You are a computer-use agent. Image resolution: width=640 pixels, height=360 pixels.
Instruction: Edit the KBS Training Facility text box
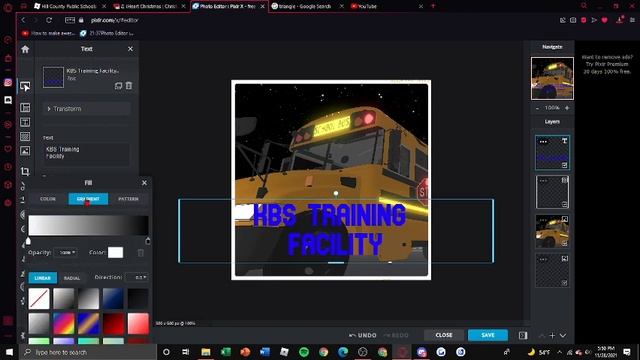pos(86,154)
